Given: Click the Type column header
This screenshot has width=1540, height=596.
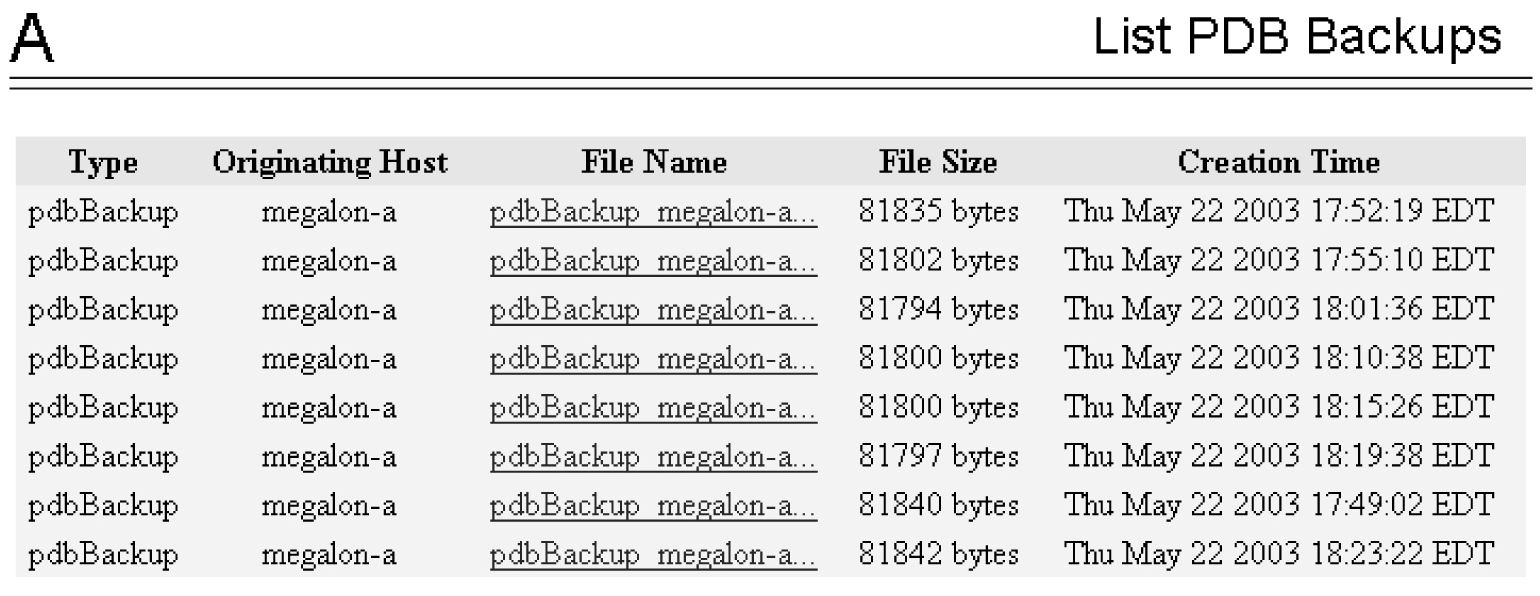Looking at the screenshot, I should coord(103,162).
